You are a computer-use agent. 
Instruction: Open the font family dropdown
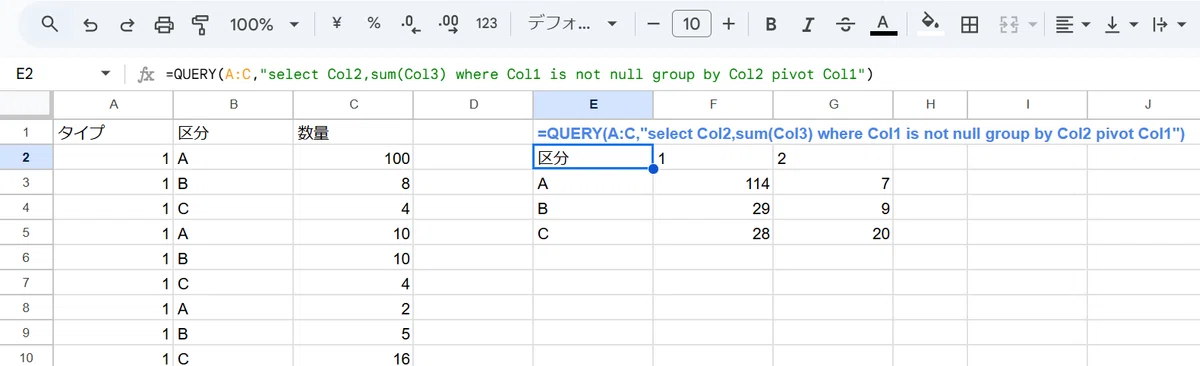tap(573, 24)
